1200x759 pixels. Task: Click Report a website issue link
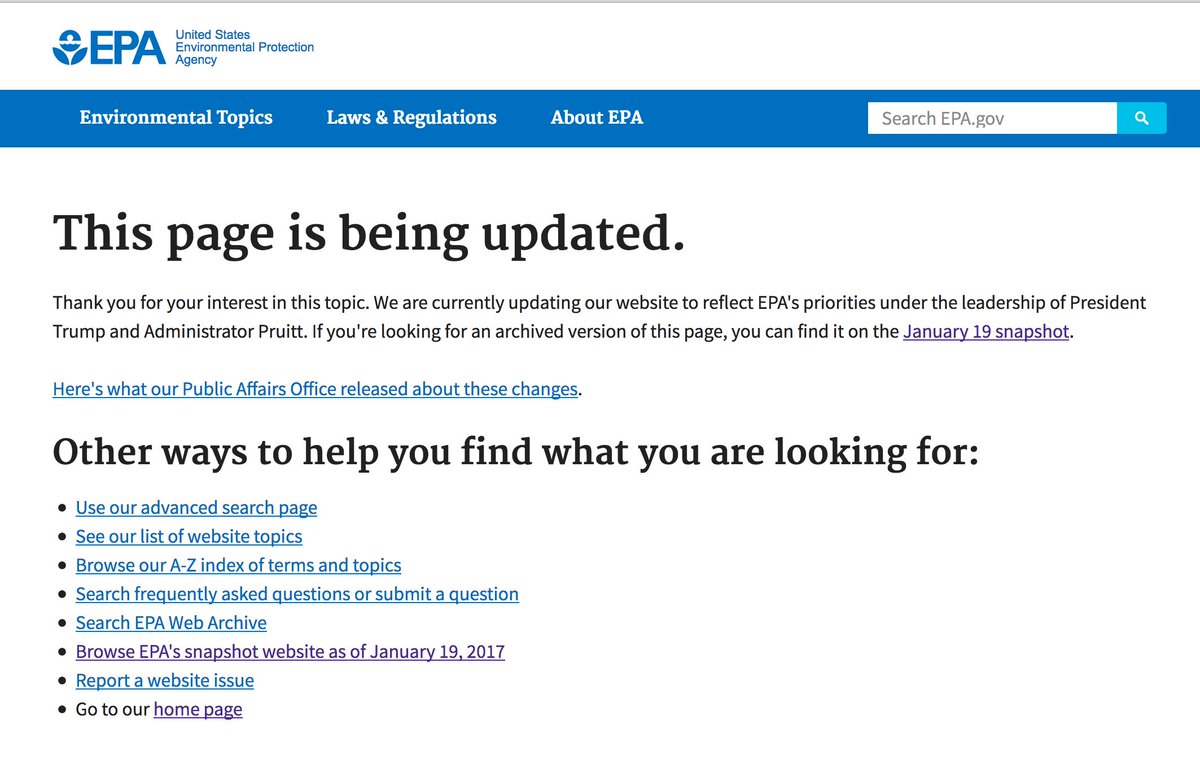coord(165,681)
